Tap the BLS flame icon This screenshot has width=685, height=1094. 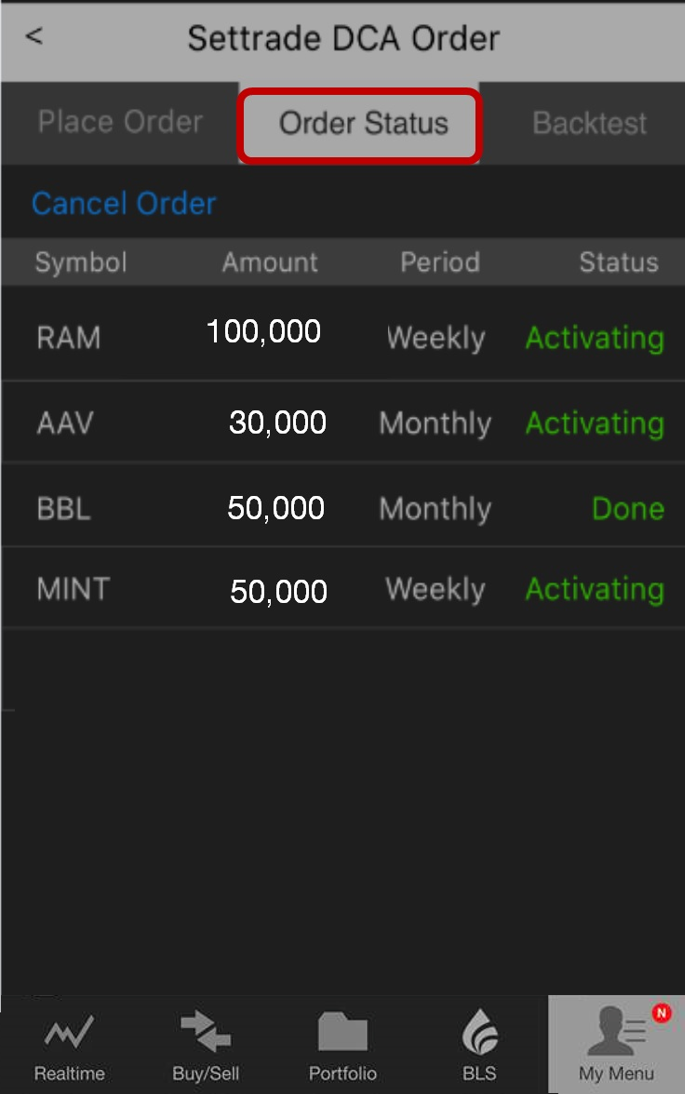tap(480, 1034)
